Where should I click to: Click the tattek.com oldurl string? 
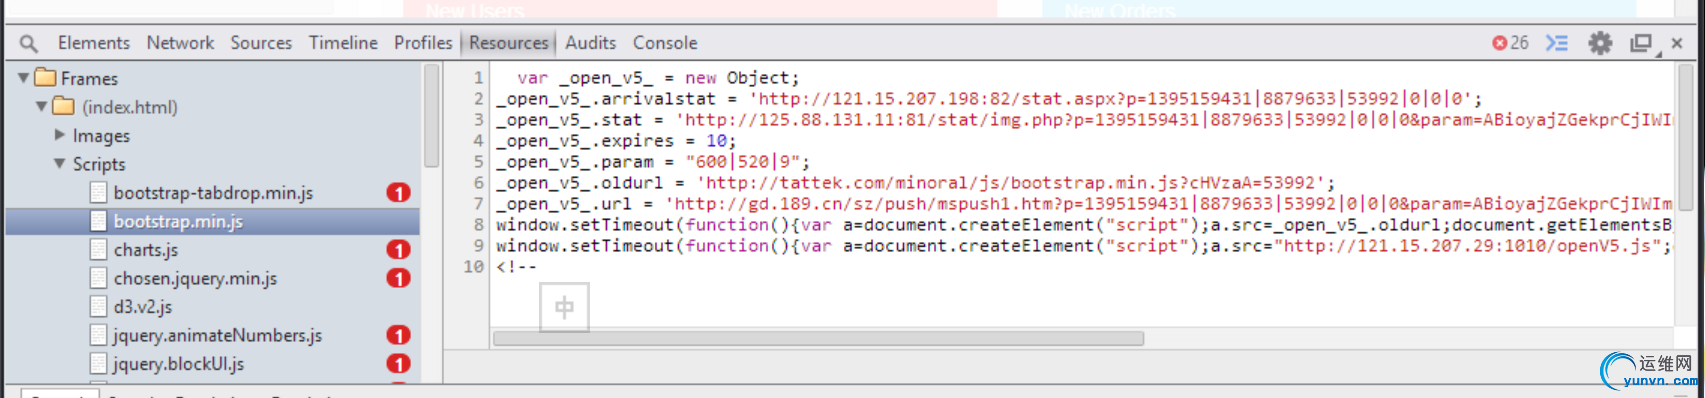pos(1011,183)
